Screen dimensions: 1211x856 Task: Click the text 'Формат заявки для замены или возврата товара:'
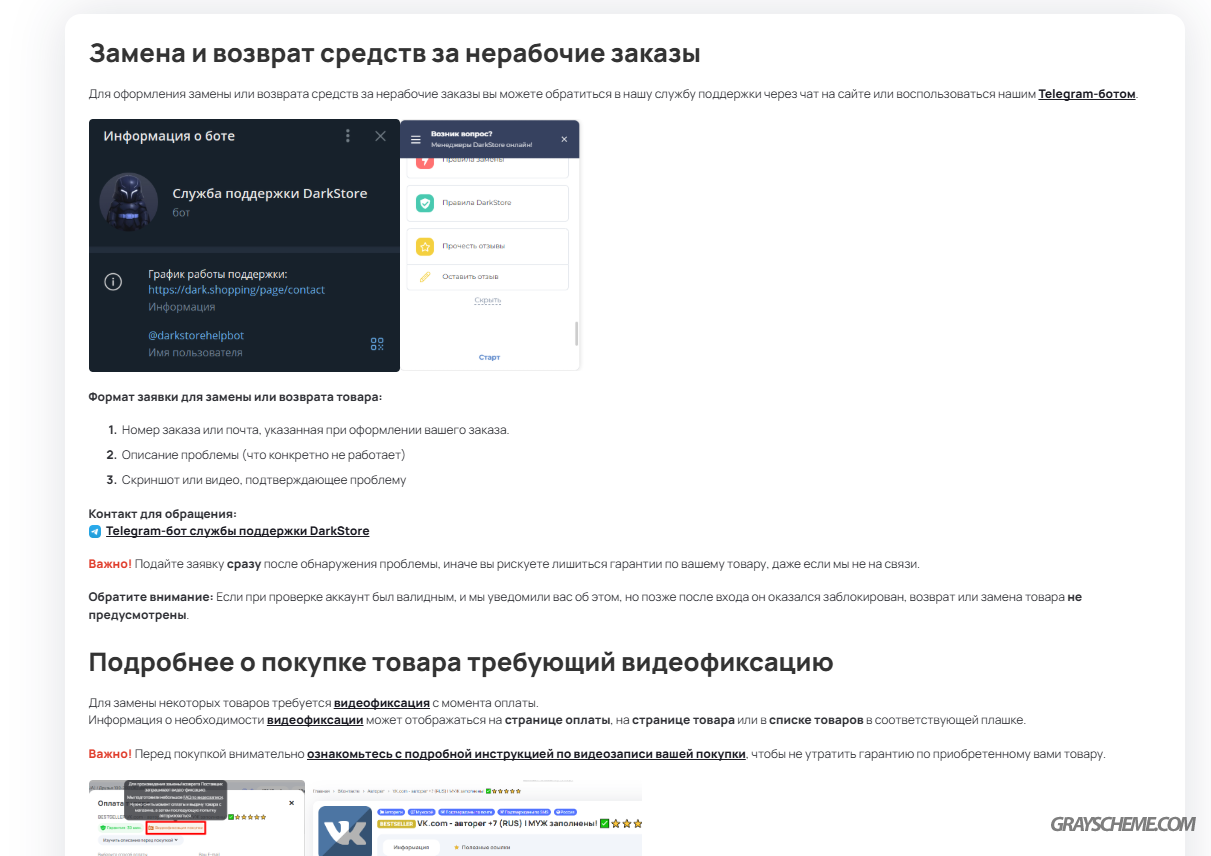point(235,397)
